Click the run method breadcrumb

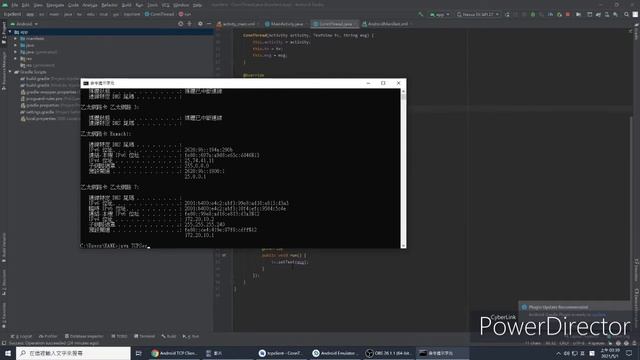point(185,14)
